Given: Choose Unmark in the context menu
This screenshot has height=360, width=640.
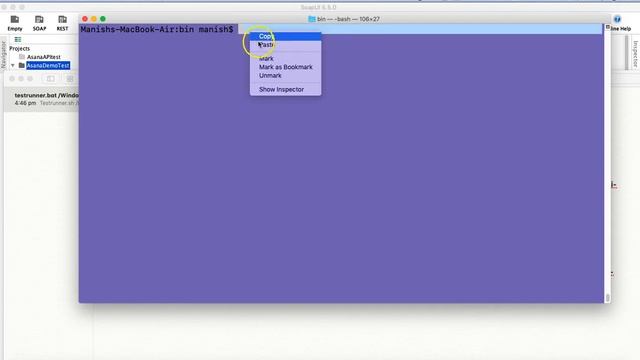Looking at the screenshot, I should click(x=285, y=76).
